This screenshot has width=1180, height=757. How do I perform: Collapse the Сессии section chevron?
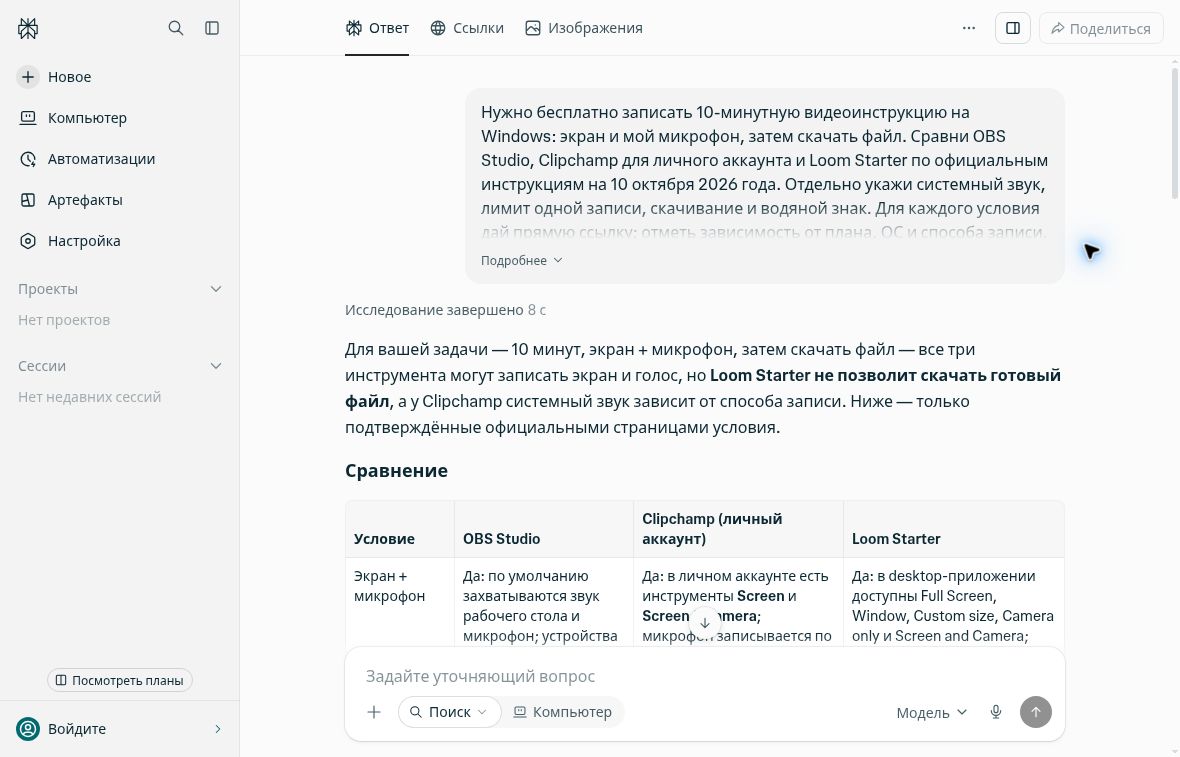click(x=216, y=366)
